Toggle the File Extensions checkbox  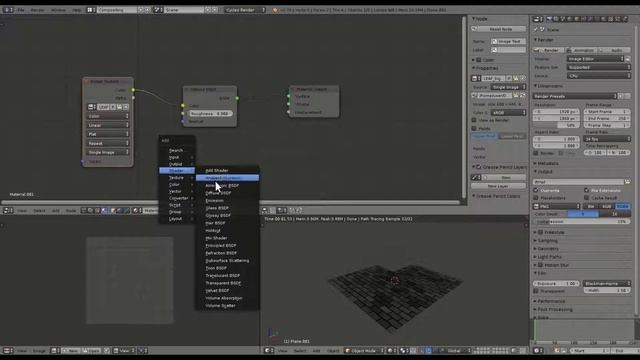[x=587, y=190]
